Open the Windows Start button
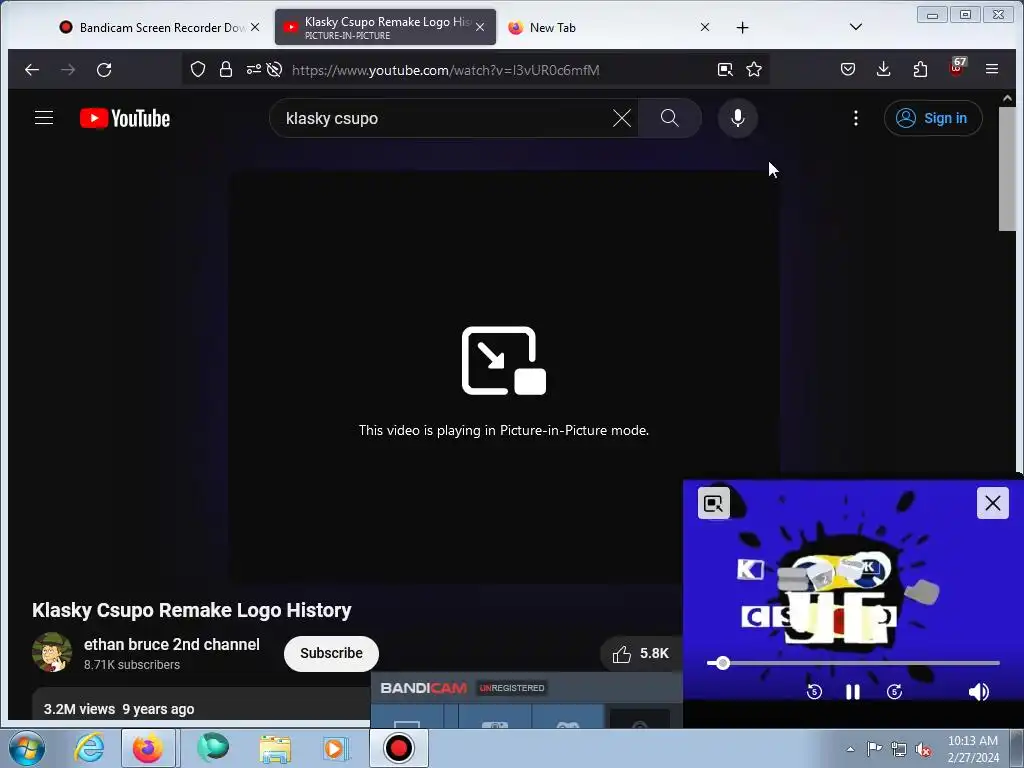The height and width of the screenshot is (768, 1024). pyautogui.click(x=26, y=748)
